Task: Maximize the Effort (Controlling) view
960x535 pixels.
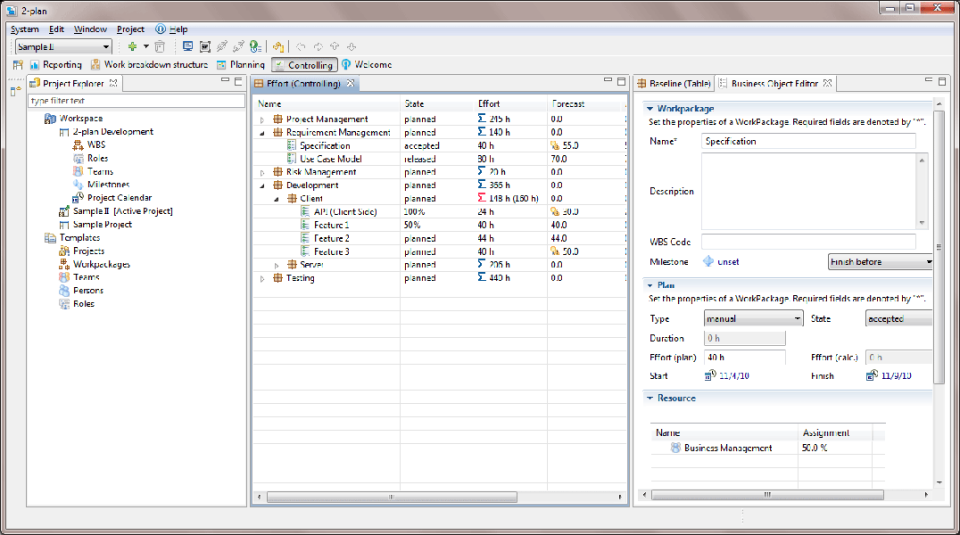Action: tap(621, 81)
